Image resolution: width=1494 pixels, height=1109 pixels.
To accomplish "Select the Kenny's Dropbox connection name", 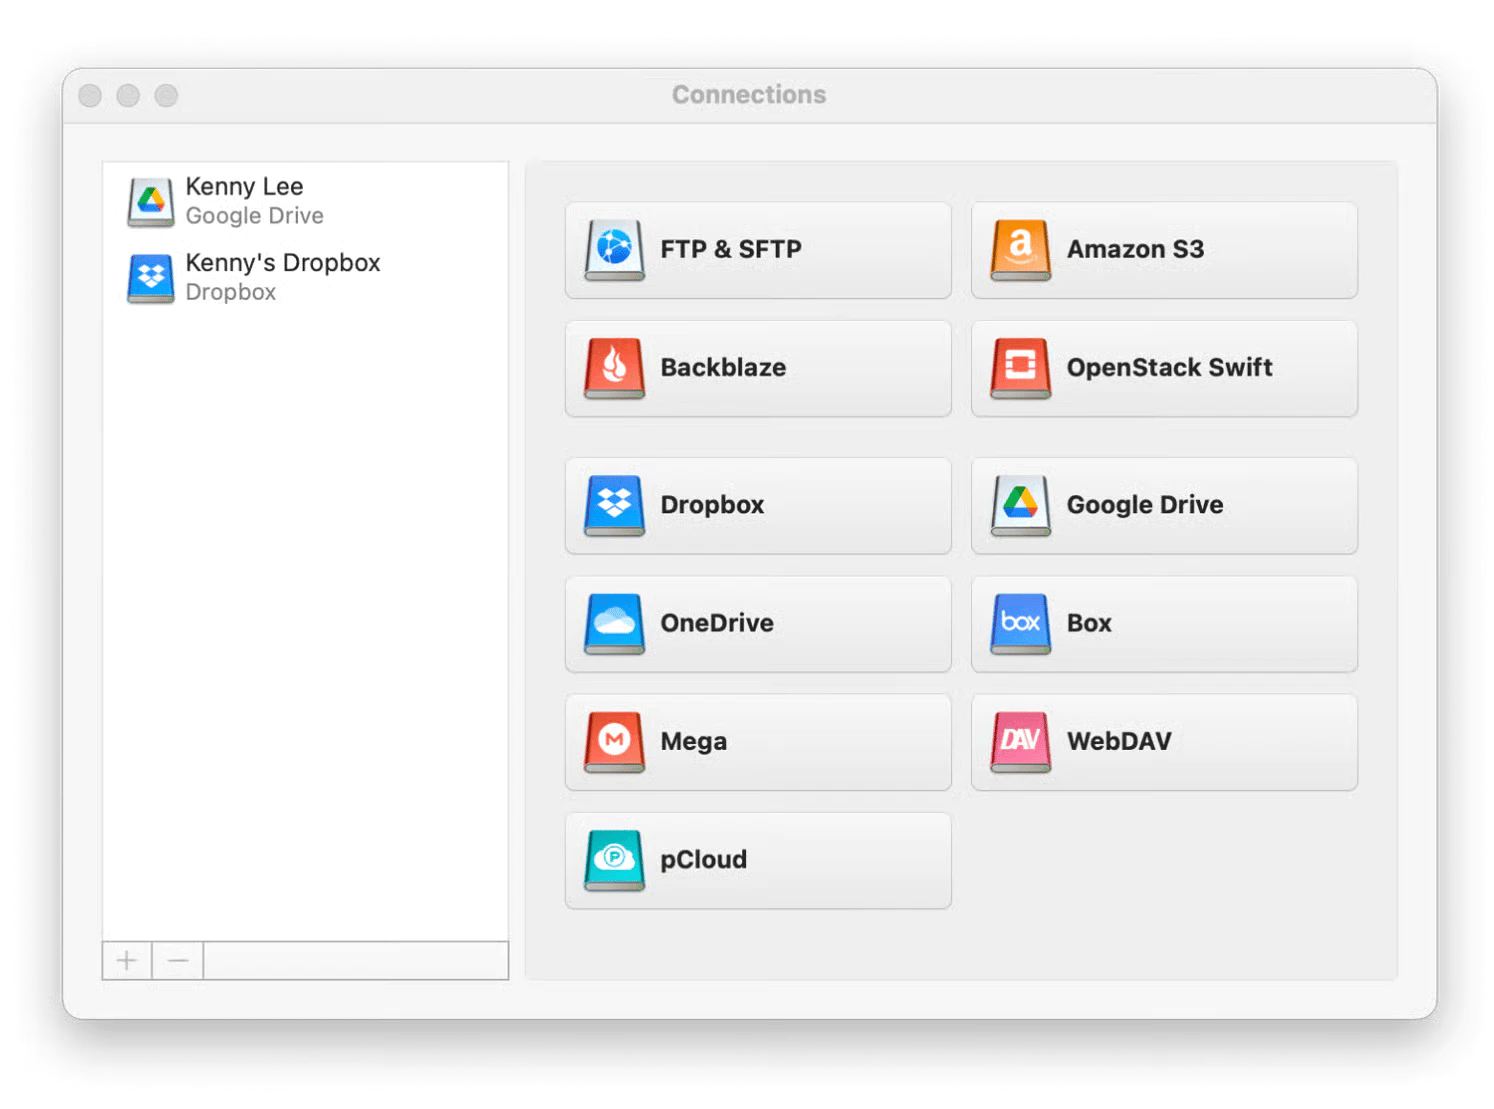I will [283, 263].
